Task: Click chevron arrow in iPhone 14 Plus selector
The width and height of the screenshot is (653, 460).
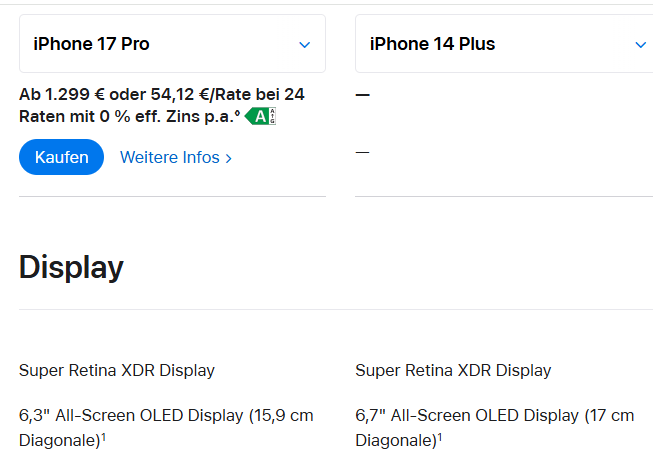Action: point(641,45)
